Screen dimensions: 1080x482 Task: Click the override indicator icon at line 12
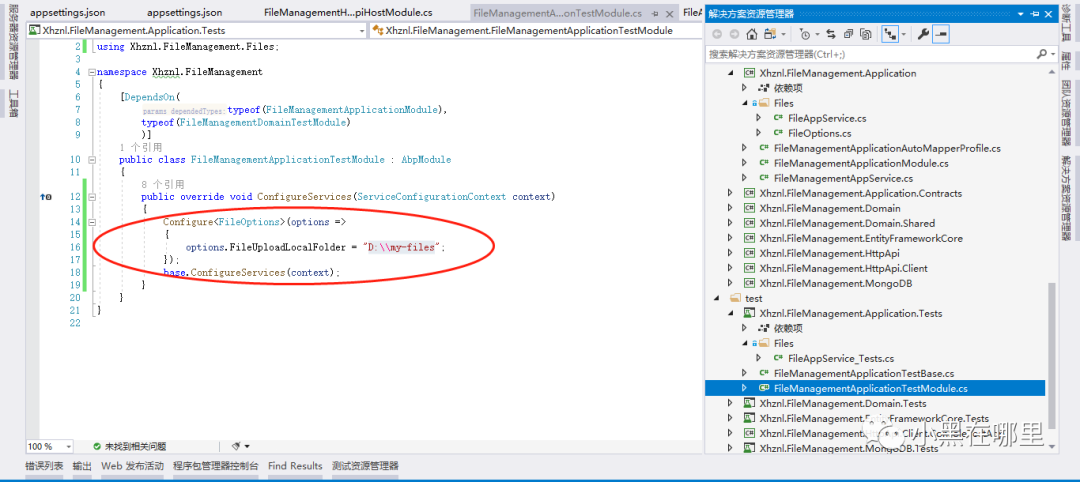tap(46, 197)
